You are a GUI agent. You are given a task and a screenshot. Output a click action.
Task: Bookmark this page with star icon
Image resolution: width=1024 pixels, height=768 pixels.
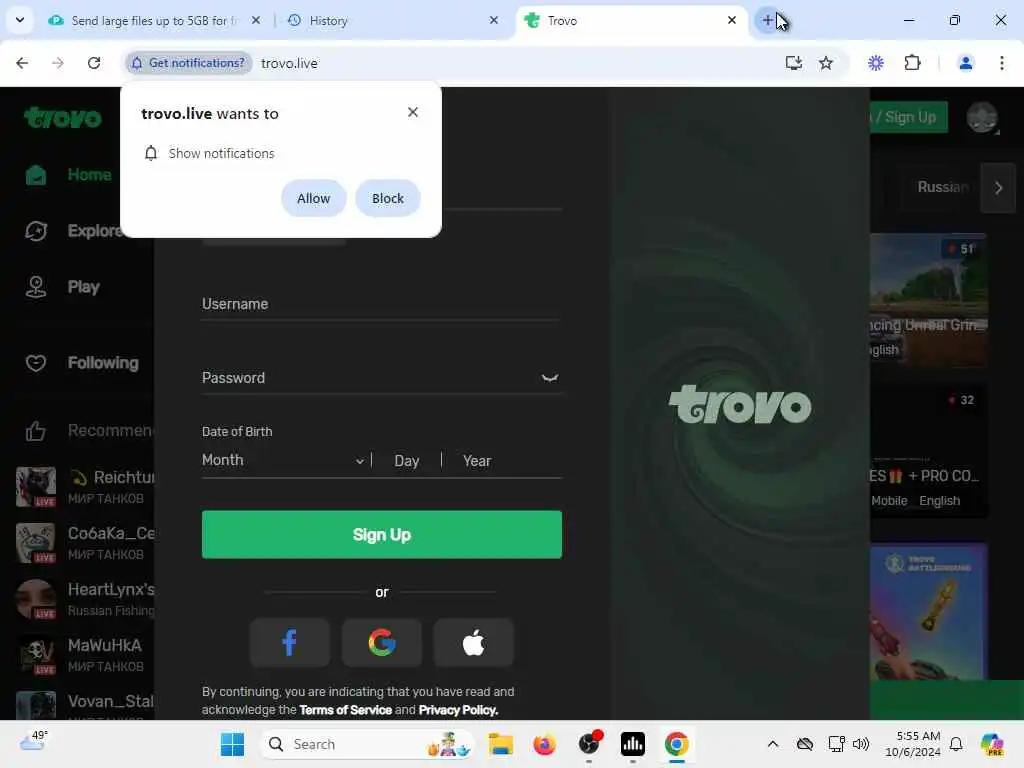(x=826, y=63)
